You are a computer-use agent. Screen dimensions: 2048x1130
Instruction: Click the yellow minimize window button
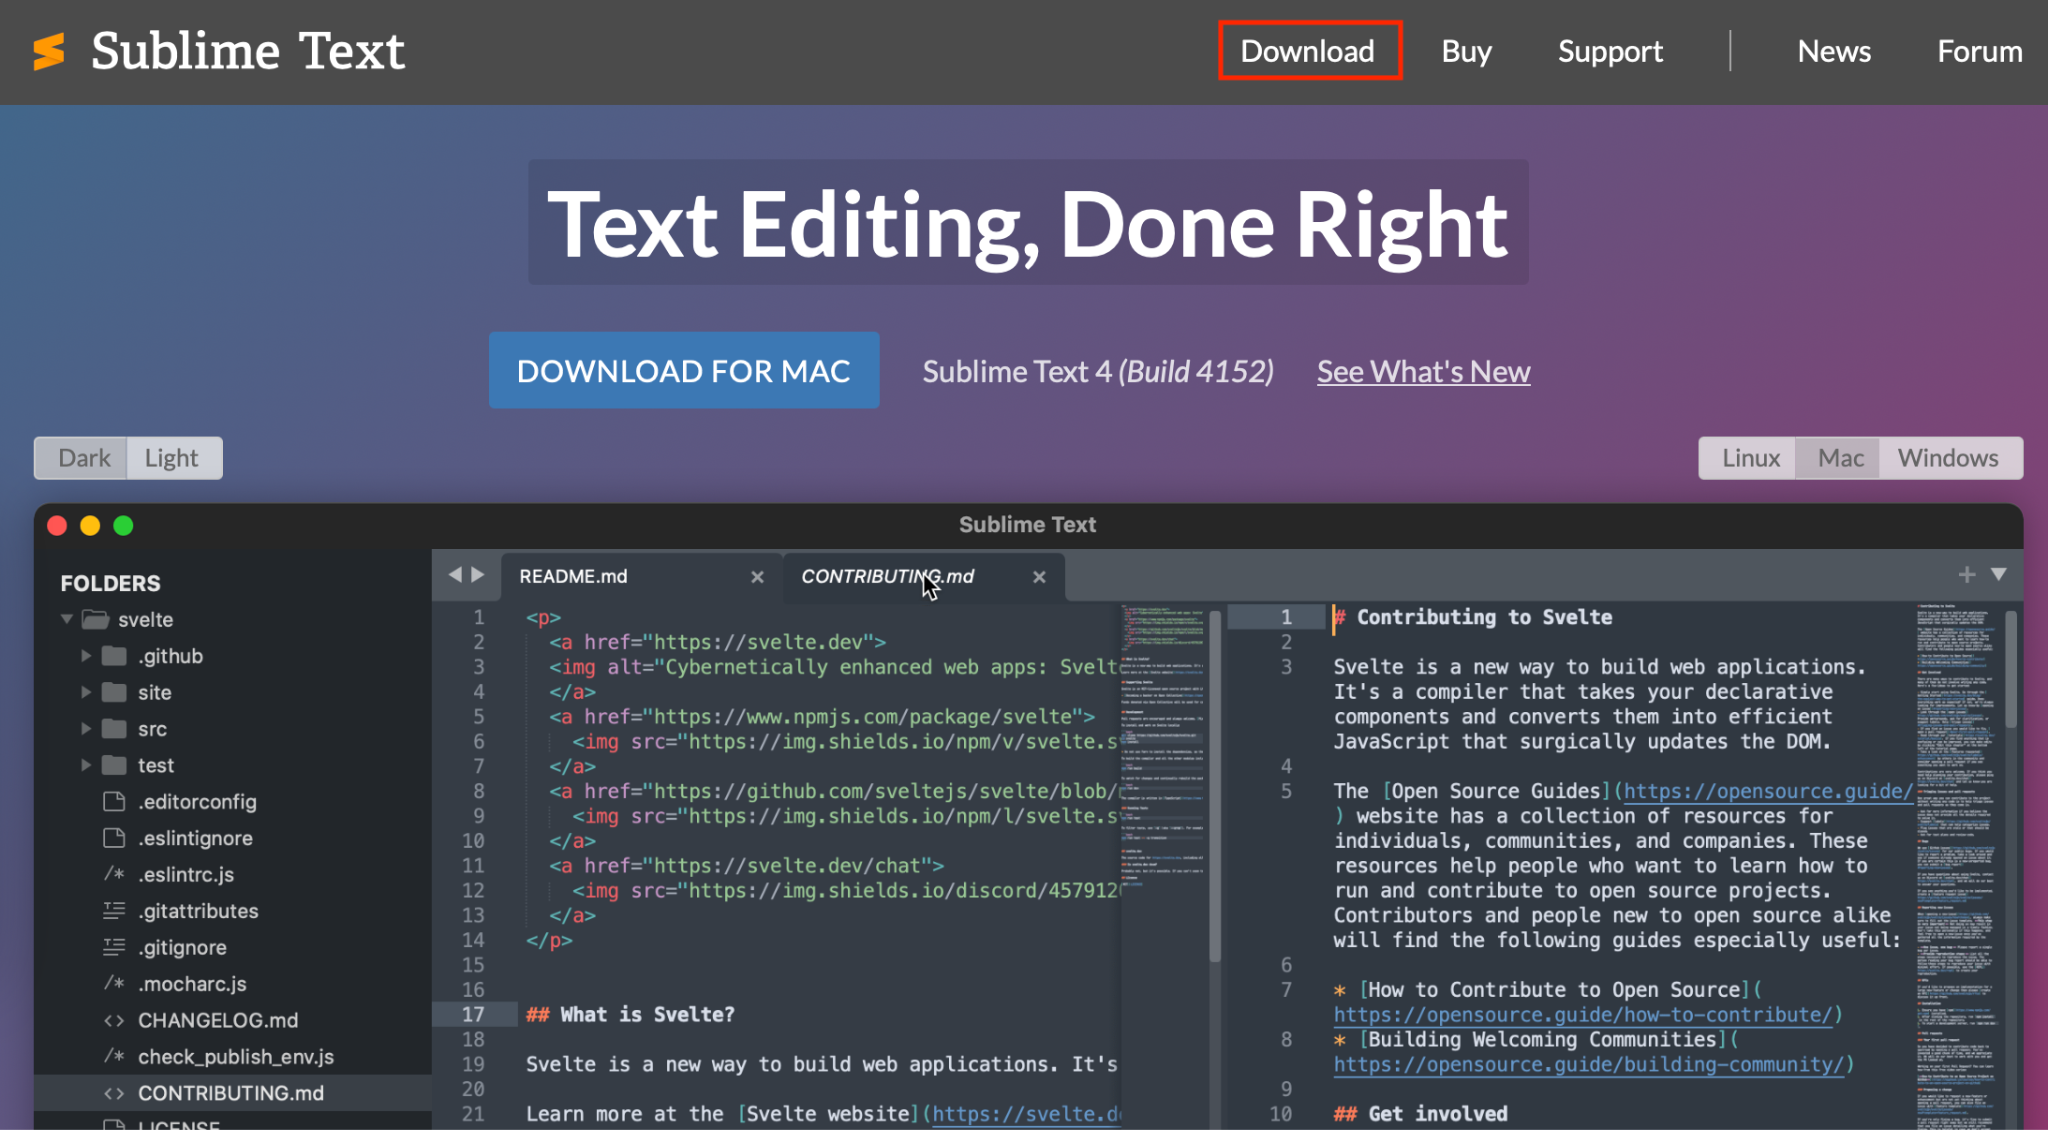pos(90,525)
